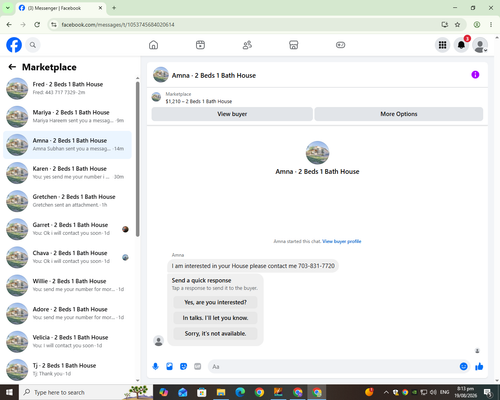Open the taskbar clock and date
500x400 pixels.
tap(465, 392)
